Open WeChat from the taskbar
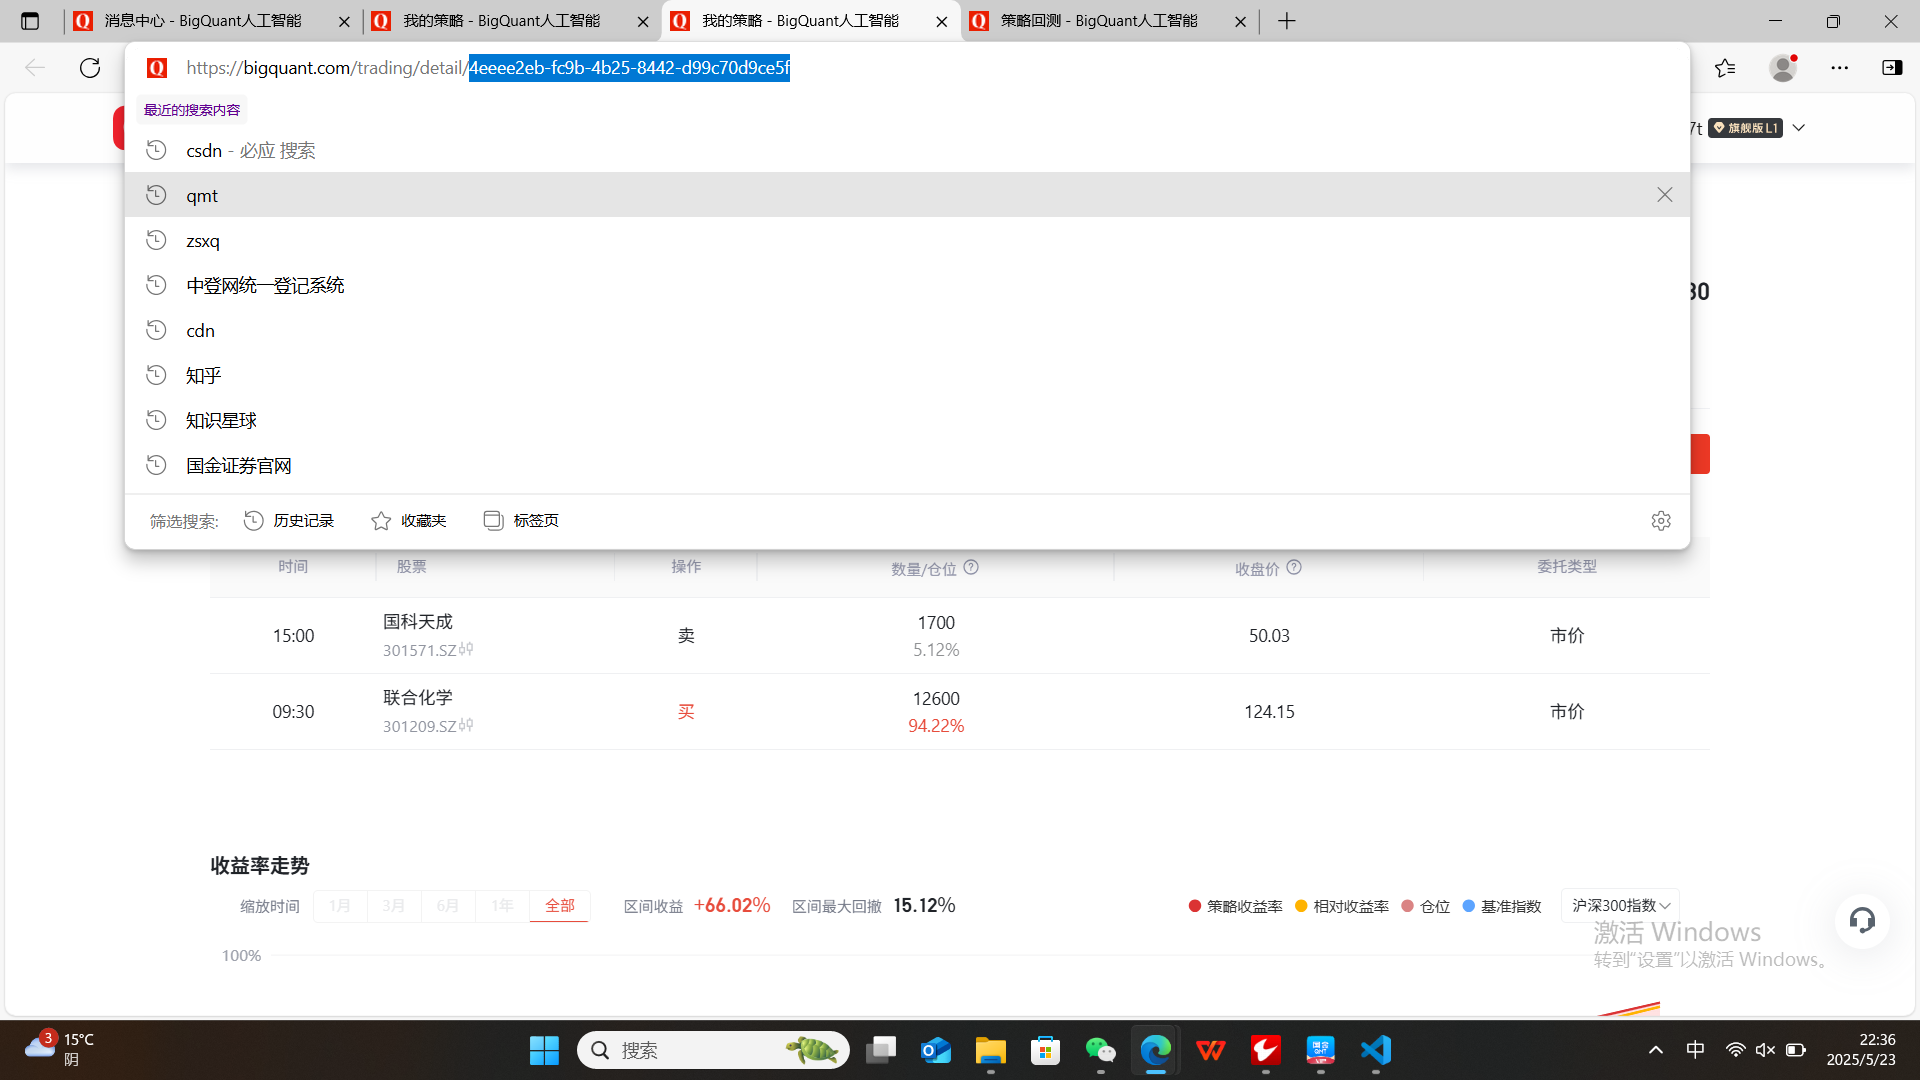 [1100, 1050]
